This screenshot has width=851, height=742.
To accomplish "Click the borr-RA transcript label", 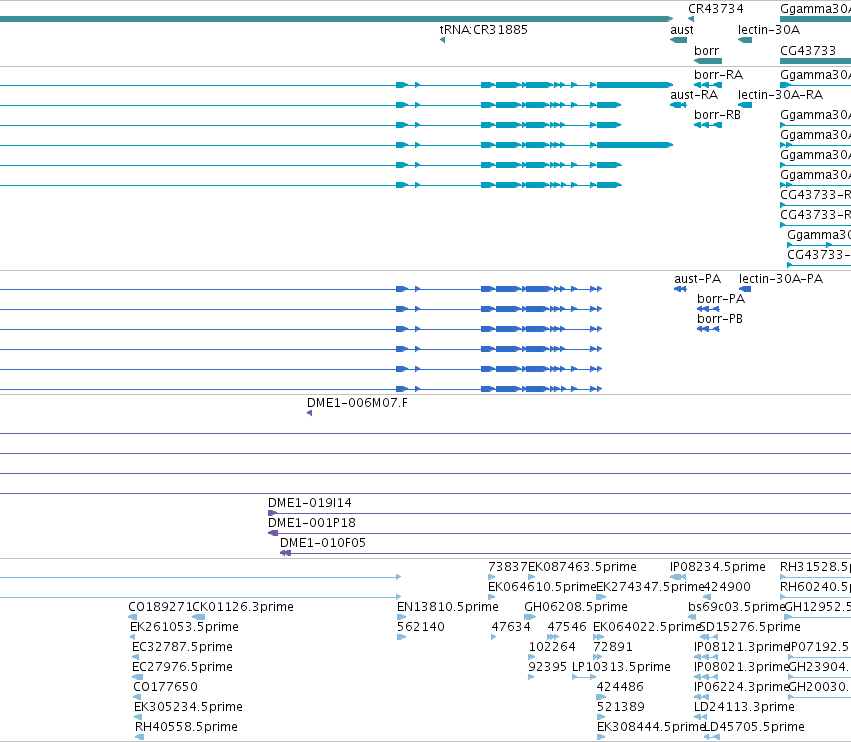I will click(x=719, y=75).
